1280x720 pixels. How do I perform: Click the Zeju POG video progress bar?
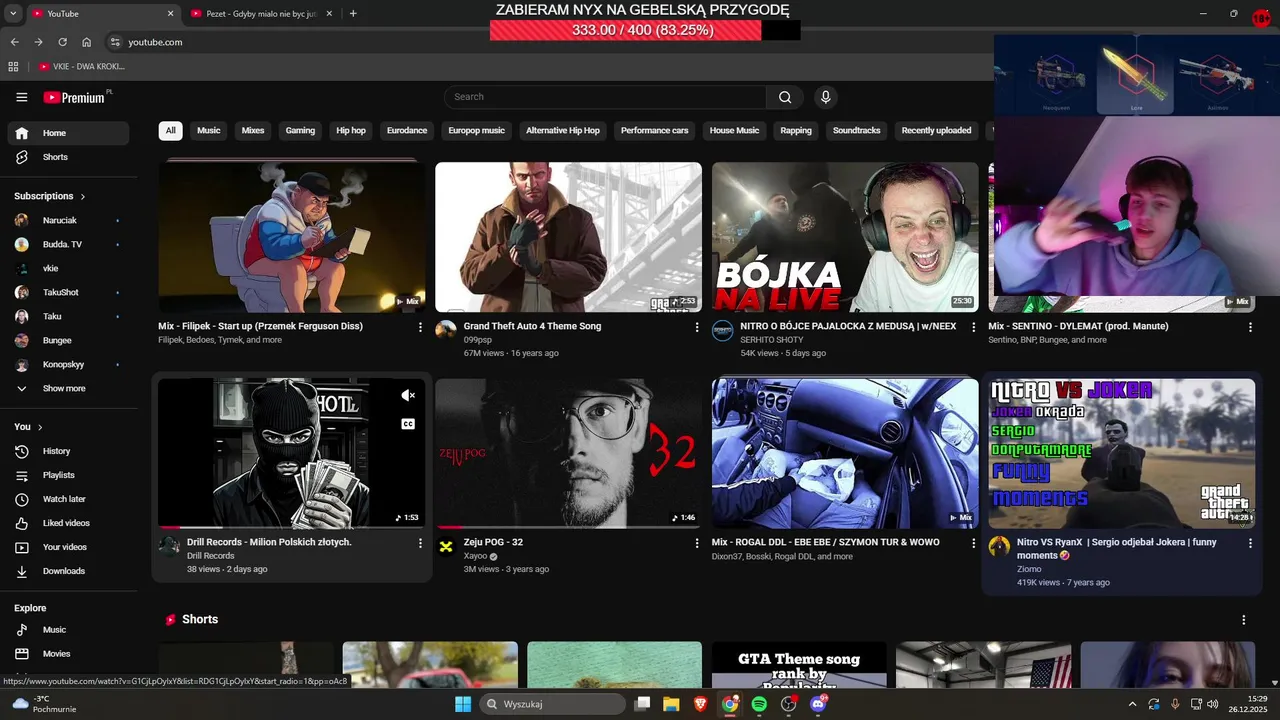pyautogui.click(x=568, y=526)
